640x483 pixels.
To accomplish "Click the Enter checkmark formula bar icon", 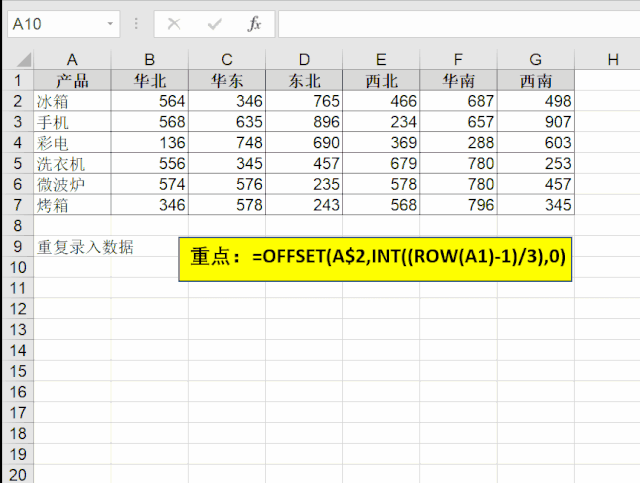I will point(214,24).
